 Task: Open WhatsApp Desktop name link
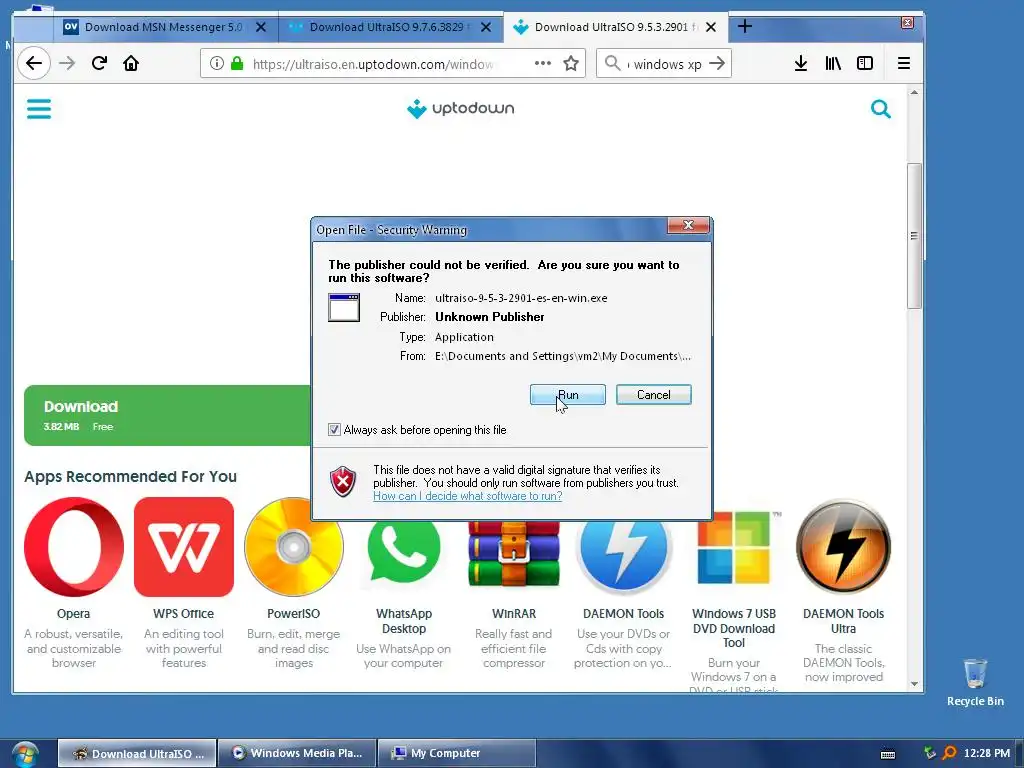click(x=404, y=621)
